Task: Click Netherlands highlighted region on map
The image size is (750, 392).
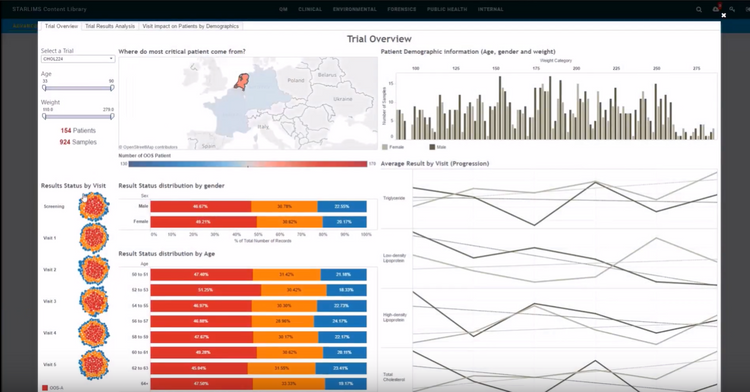Action: [x=242, y=82]
